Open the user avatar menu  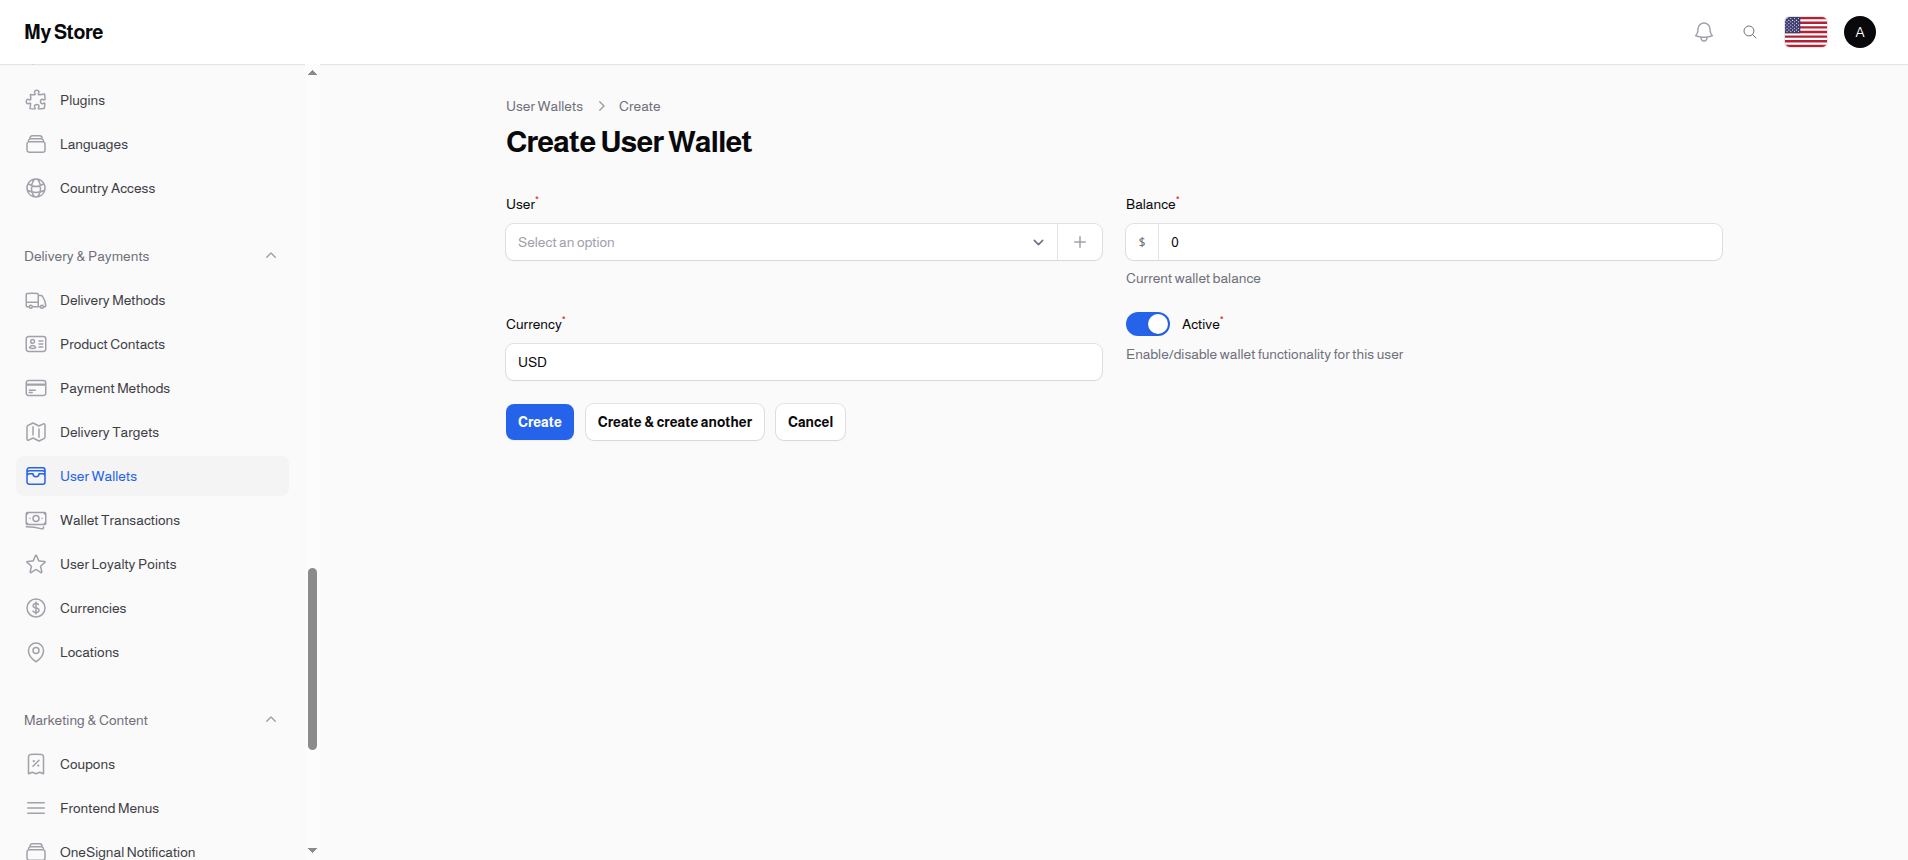pos(1860,32)
